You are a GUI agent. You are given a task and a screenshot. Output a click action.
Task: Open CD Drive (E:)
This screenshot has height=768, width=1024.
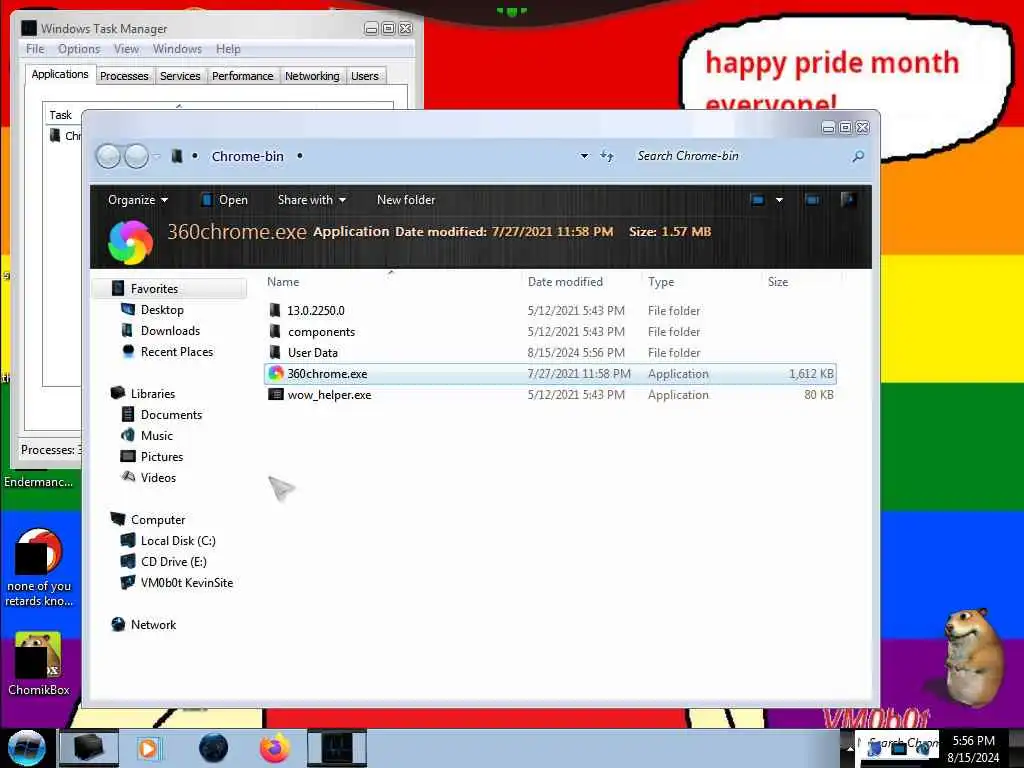(x=174, y=562)
